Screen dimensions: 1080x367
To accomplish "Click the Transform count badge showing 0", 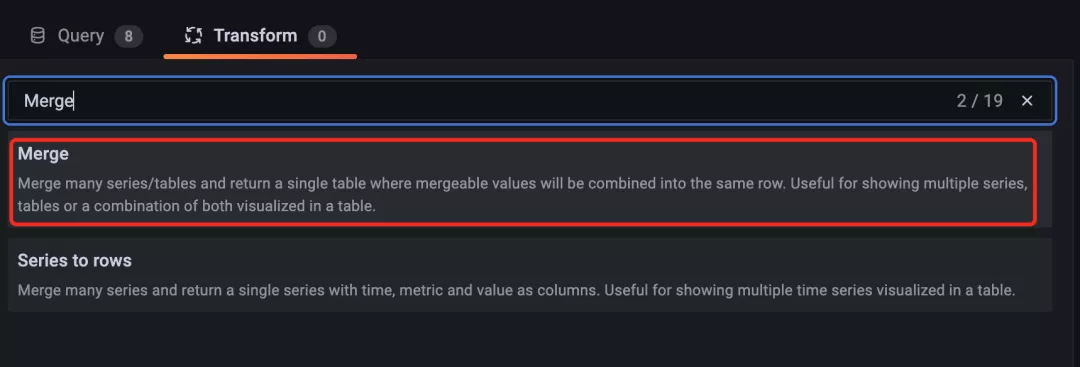I will pos(322,36).
